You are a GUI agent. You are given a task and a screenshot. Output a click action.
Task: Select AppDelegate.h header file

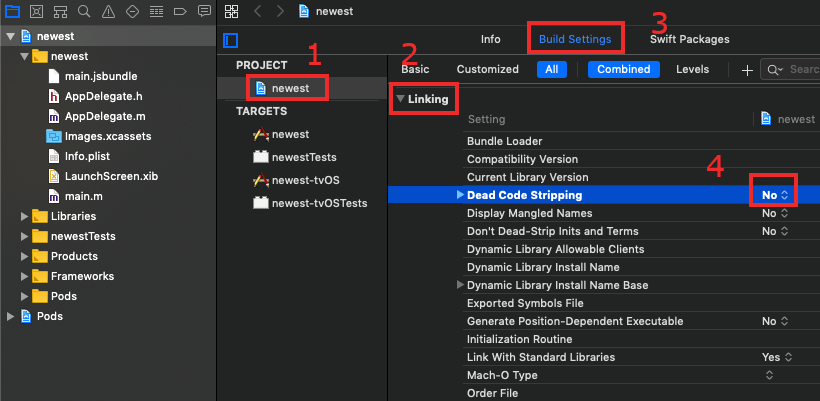pyautogui.click(x=104, y=96)
